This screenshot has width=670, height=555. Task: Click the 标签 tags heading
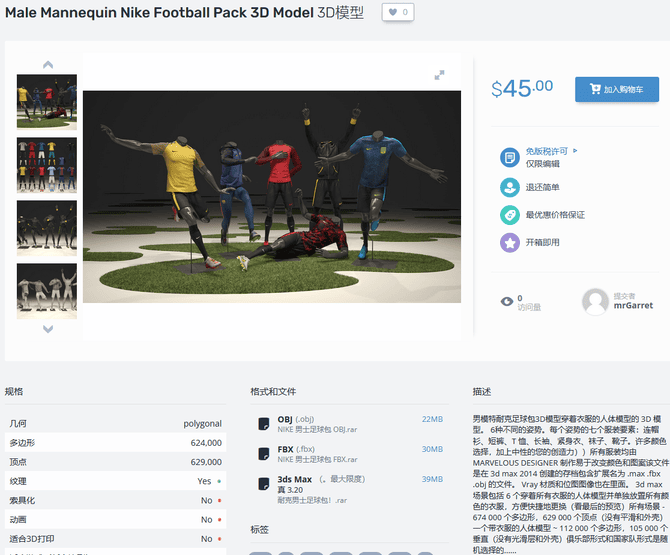click(x=259, y=529)
